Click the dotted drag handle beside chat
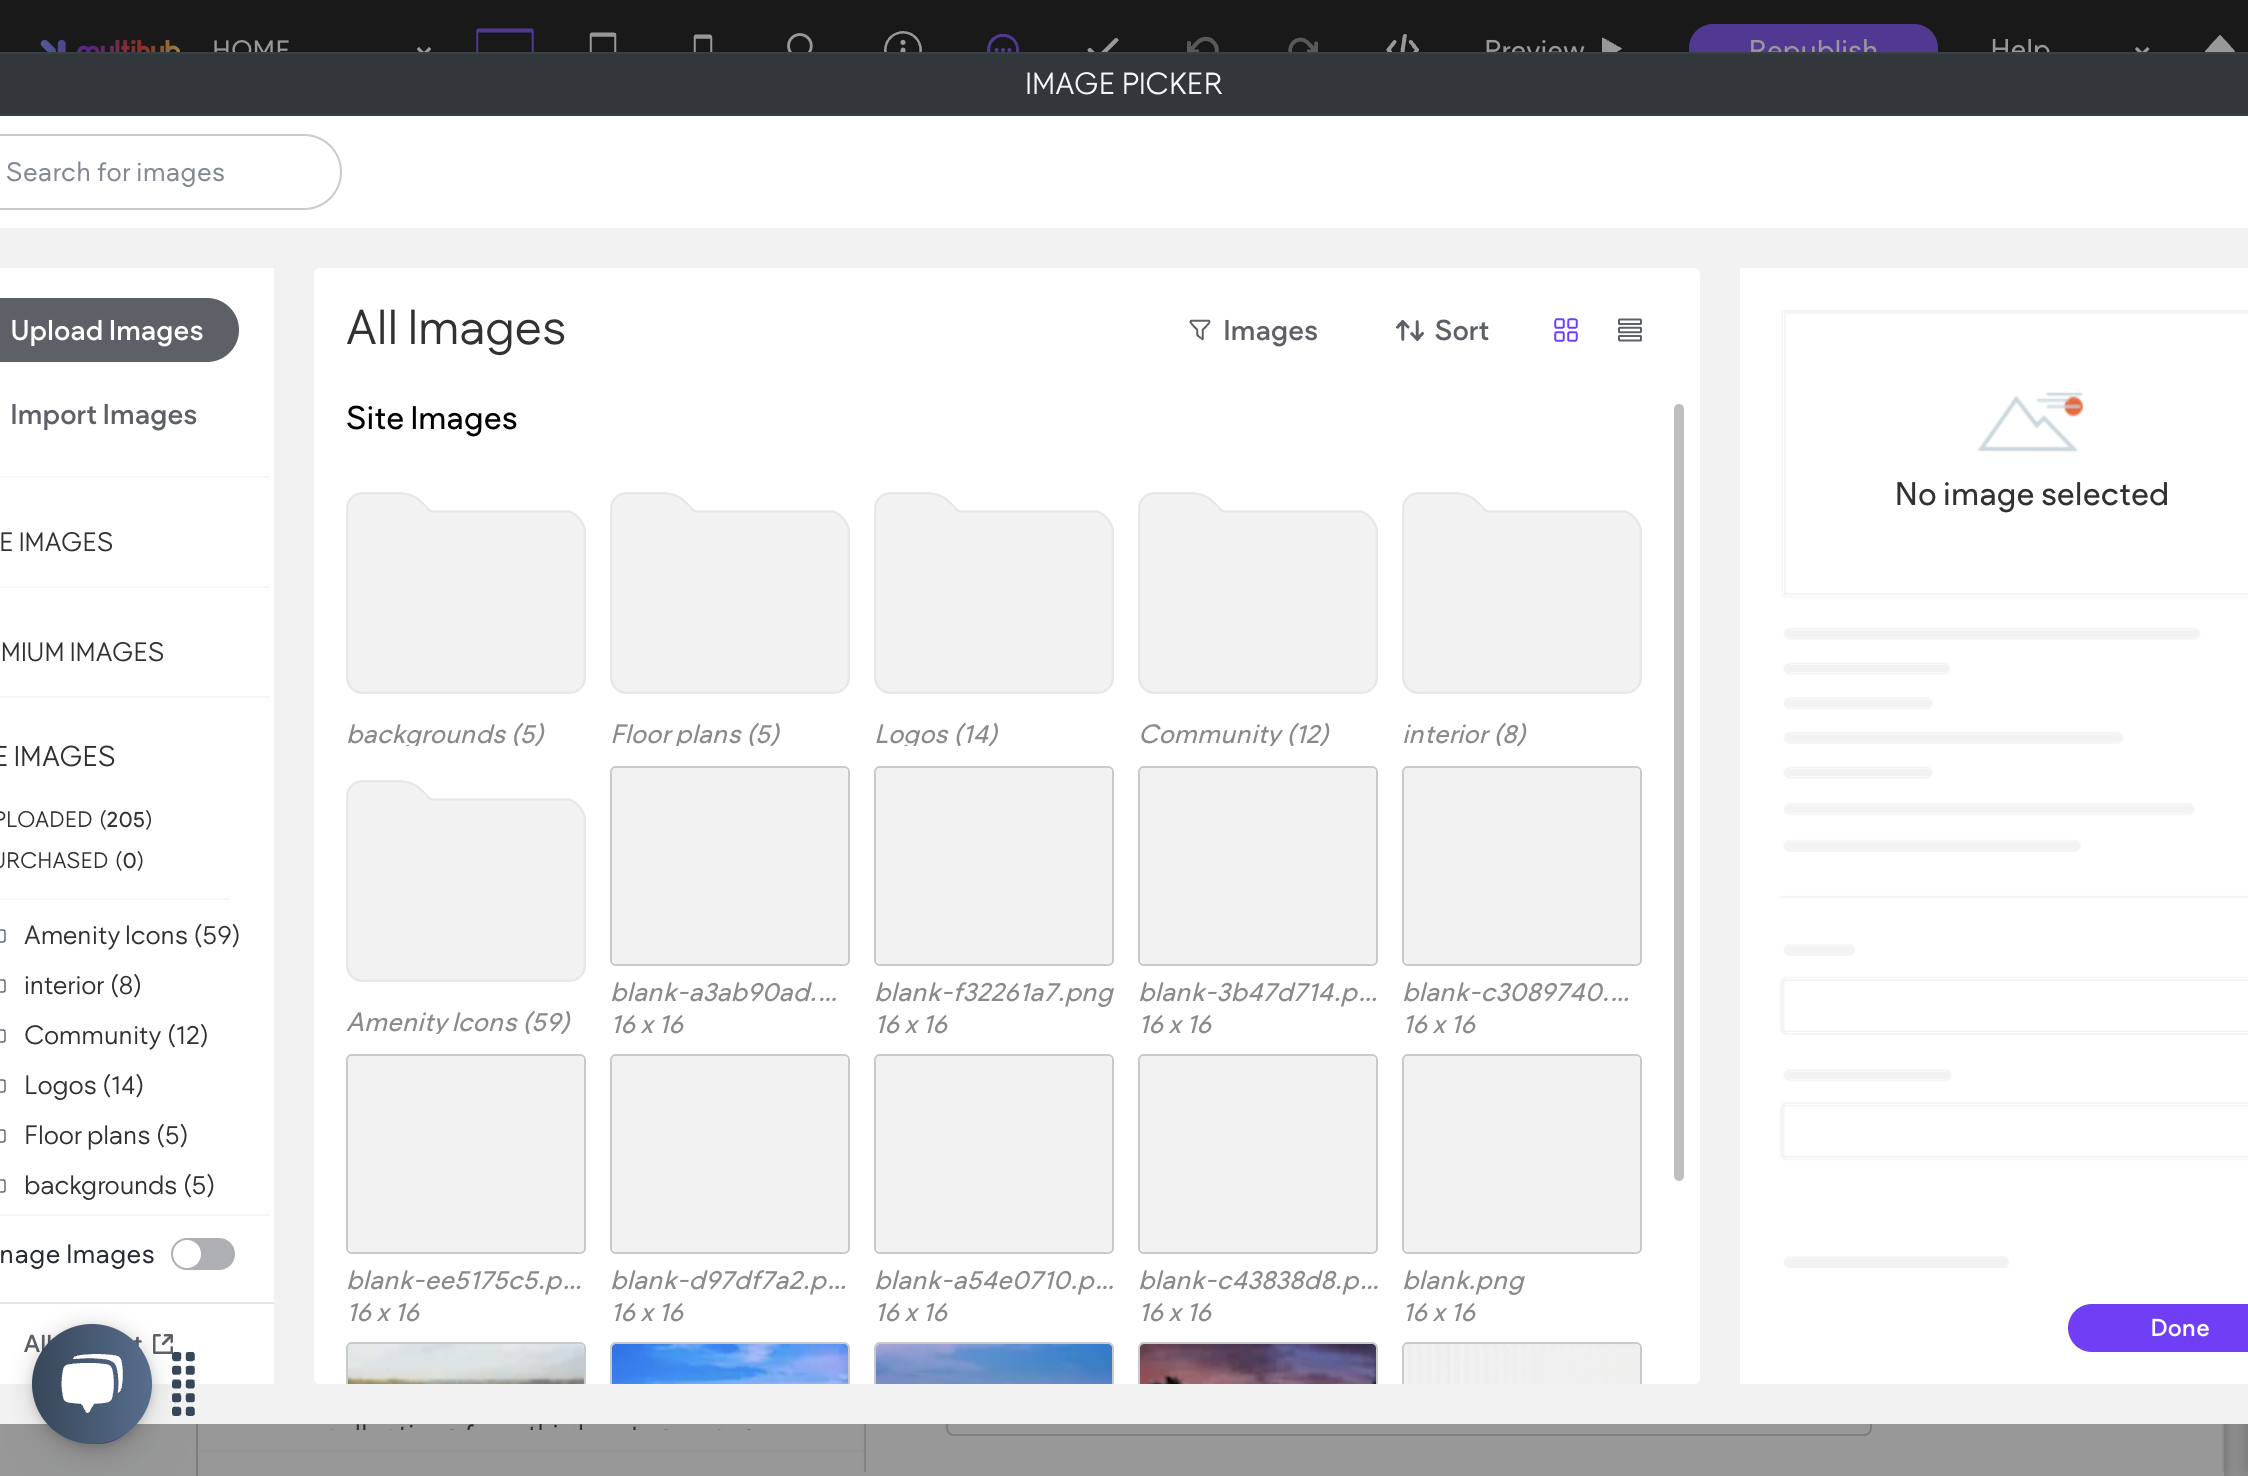This screenshot has width=2248, height=1476. pos(183,1384)
